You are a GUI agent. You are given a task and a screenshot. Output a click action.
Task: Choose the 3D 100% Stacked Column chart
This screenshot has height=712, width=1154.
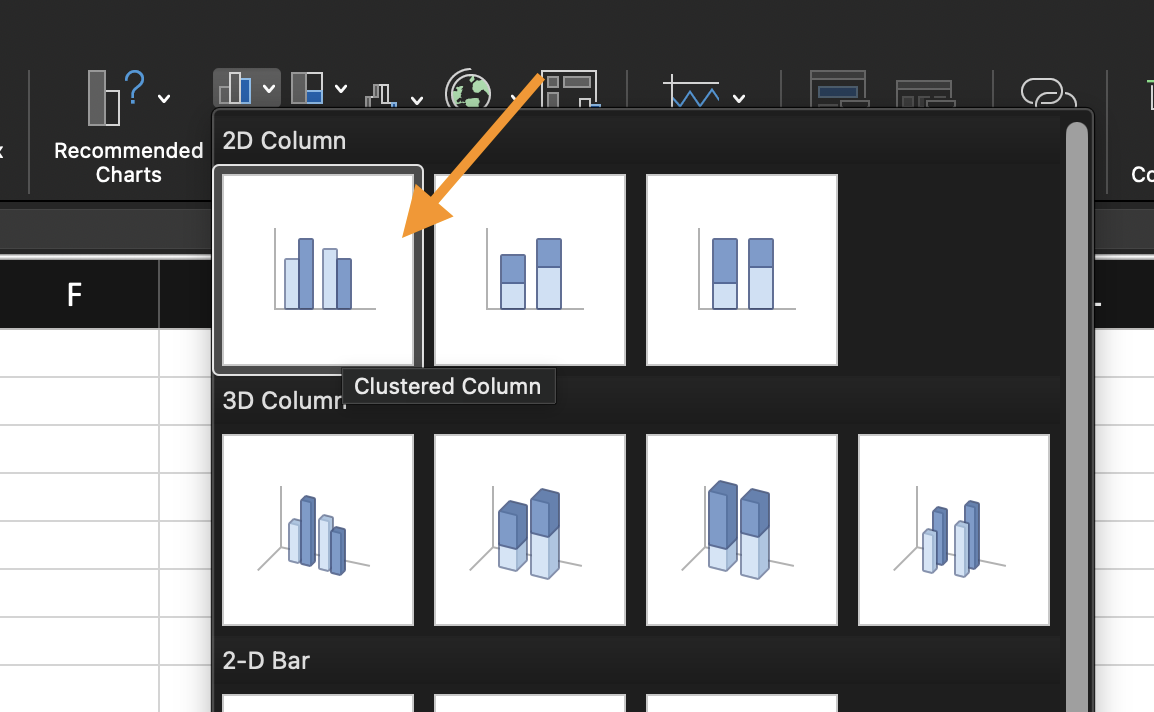(x=742, y=530)
